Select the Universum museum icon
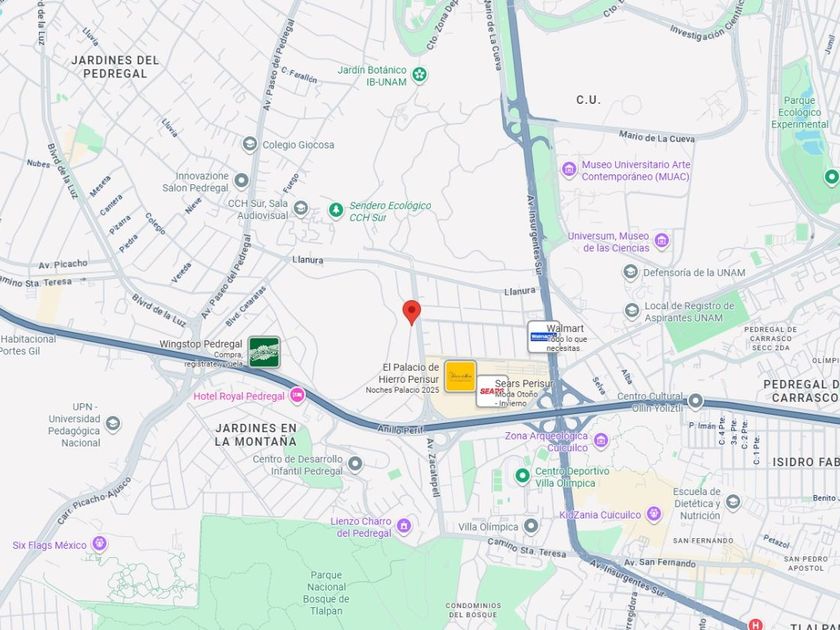Image resolution: width=840 pixels, height=630 pixels. (662, 241)
